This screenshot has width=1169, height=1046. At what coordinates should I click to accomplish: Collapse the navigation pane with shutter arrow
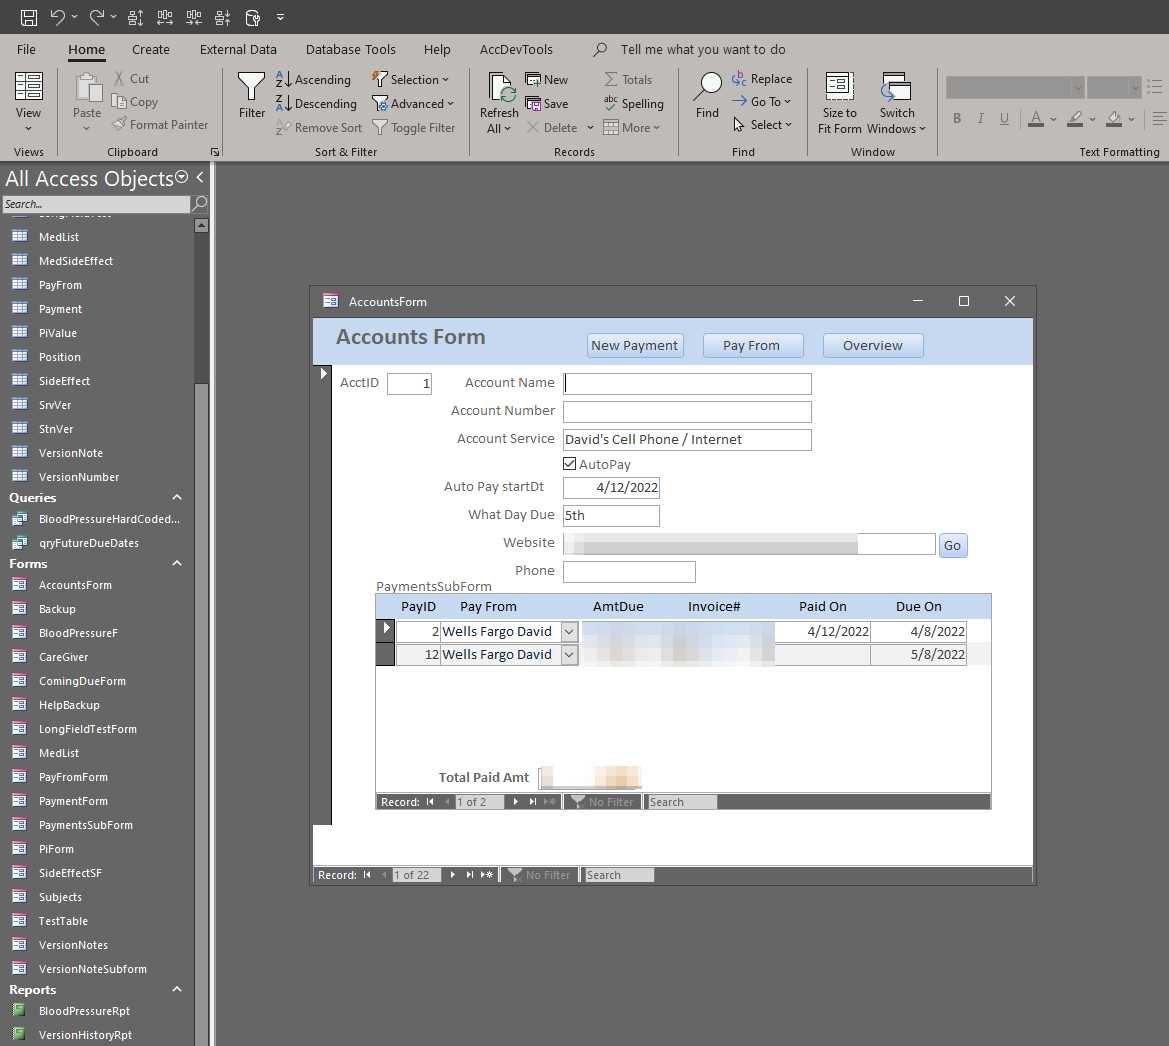click(200, 177)
